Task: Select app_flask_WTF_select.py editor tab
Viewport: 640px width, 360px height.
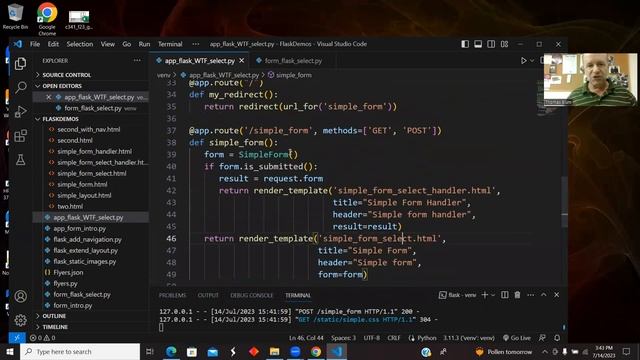Action: [x=199, y=61]
